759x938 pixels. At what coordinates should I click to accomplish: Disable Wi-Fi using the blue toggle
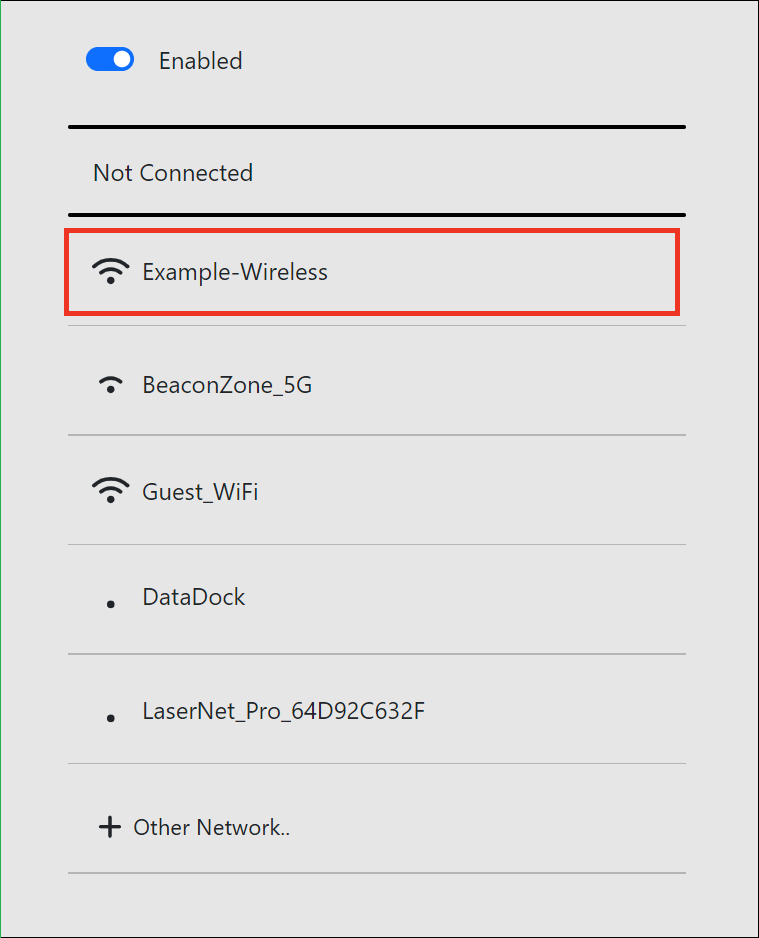tap(110, 60)
